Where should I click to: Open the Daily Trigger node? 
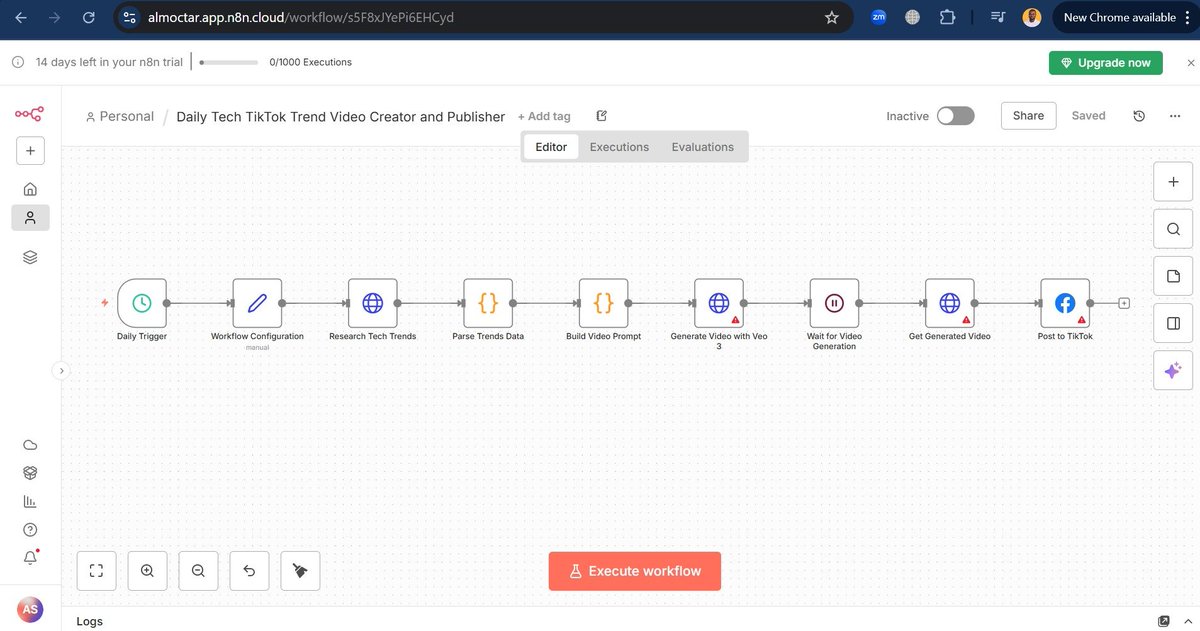(142, 303)
